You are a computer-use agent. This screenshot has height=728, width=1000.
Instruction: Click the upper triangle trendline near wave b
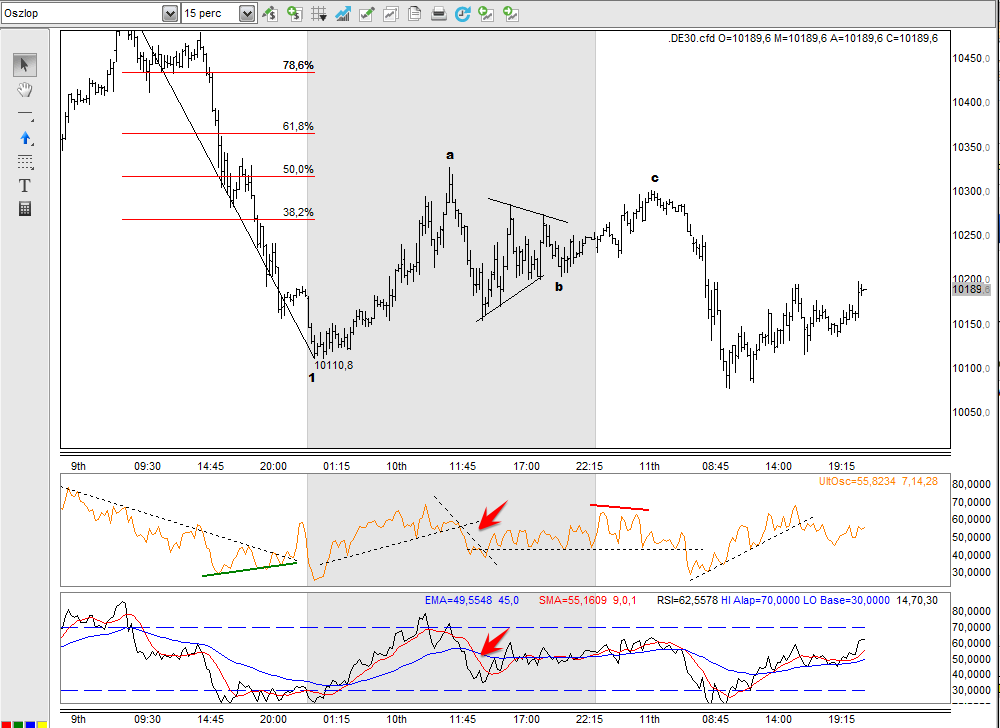[527, 210]
